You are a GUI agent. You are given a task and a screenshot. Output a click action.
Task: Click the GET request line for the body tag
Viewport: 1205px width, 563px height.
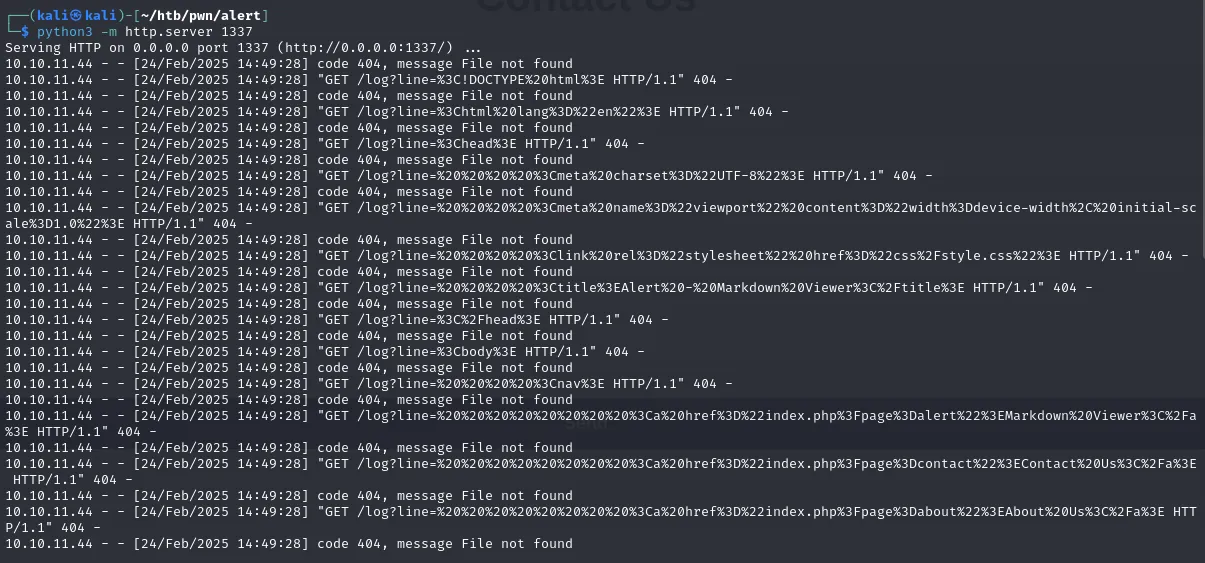(481, 352)
